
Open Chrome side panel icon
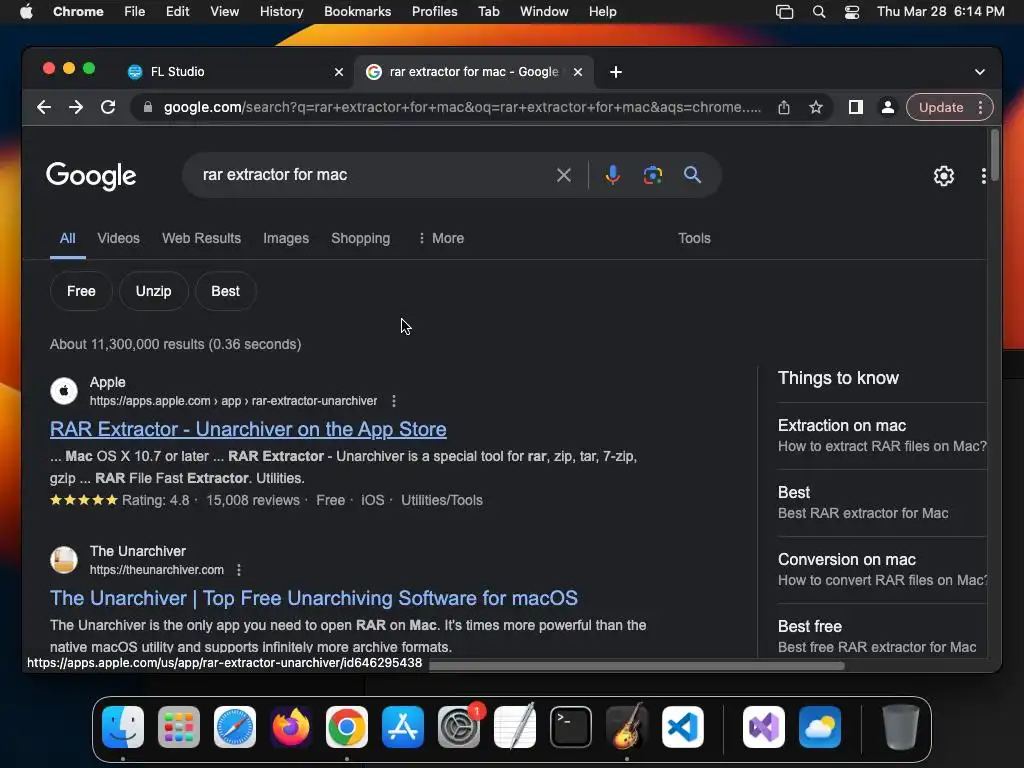coord(856,107)
